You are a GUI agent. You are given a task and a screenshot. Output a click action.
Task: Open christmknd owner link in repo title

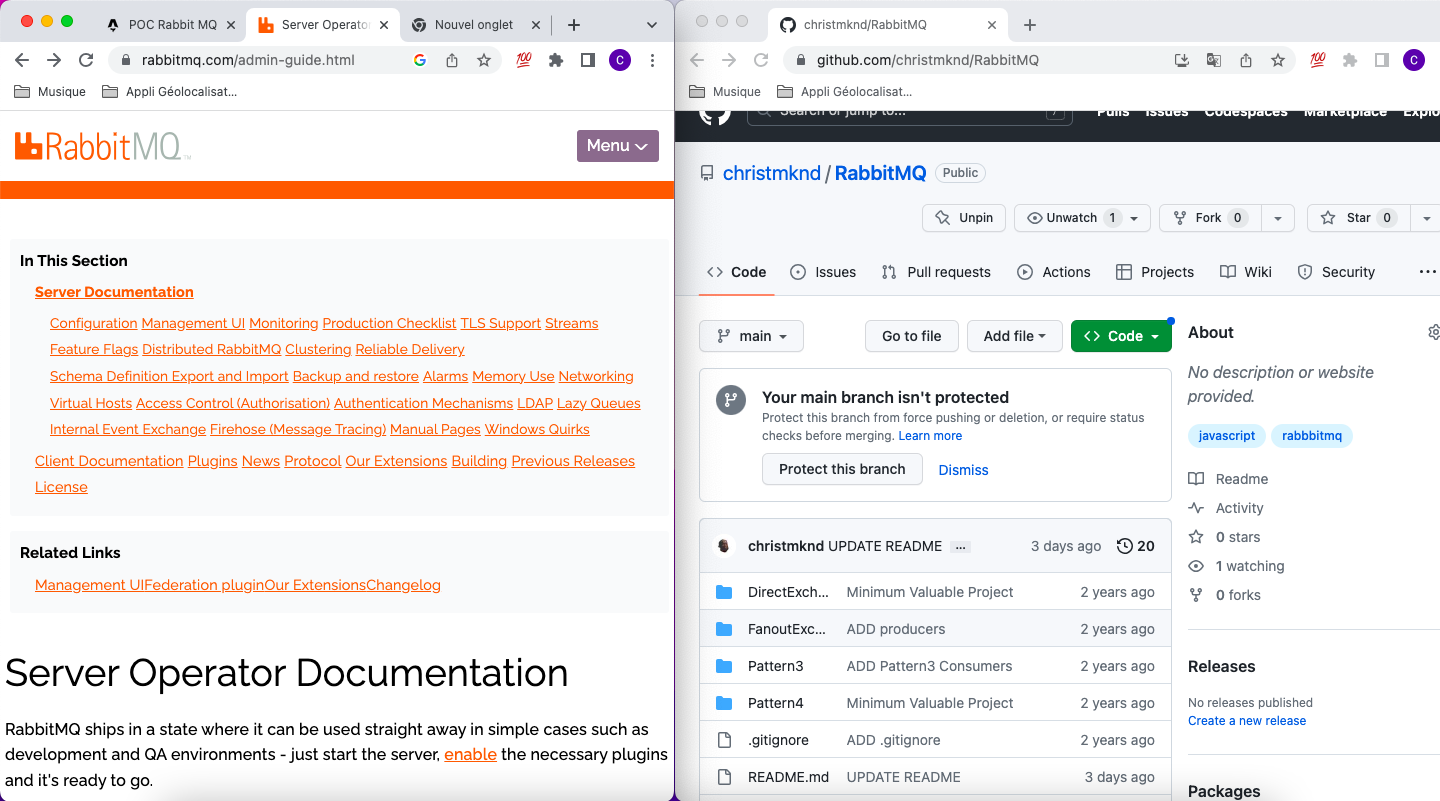[x=771, y=173]
